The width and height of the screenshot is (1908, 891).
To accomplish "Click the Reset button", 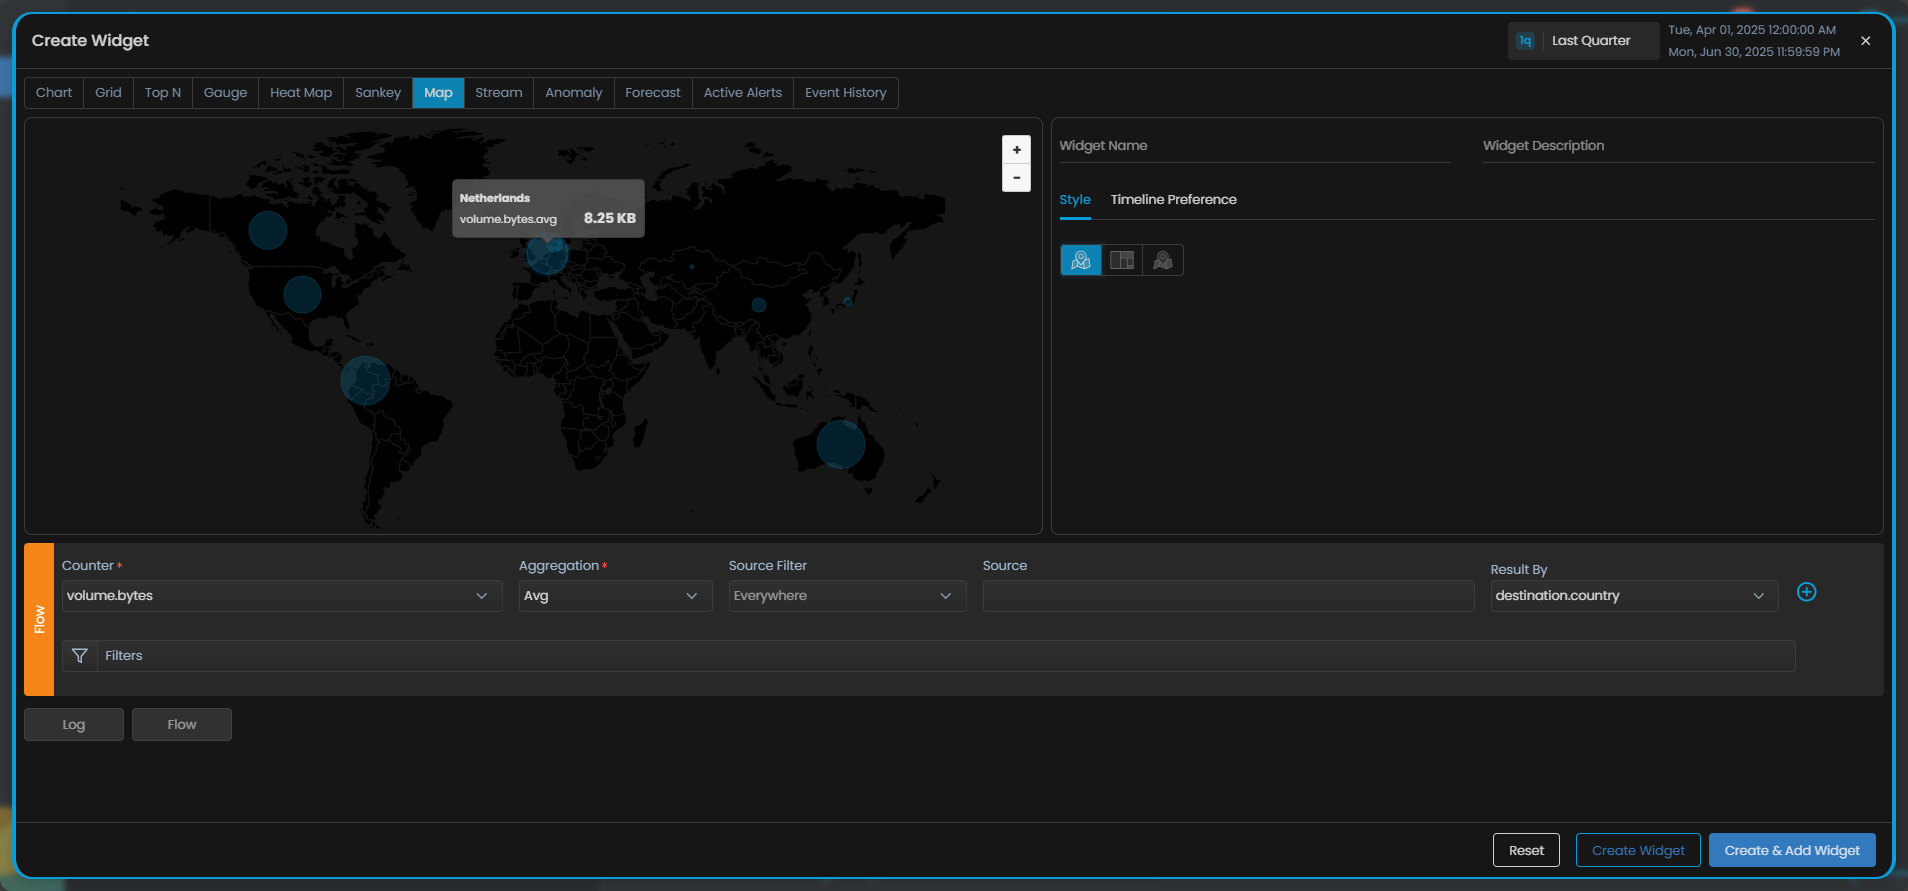I will (x=1526, y=850).
